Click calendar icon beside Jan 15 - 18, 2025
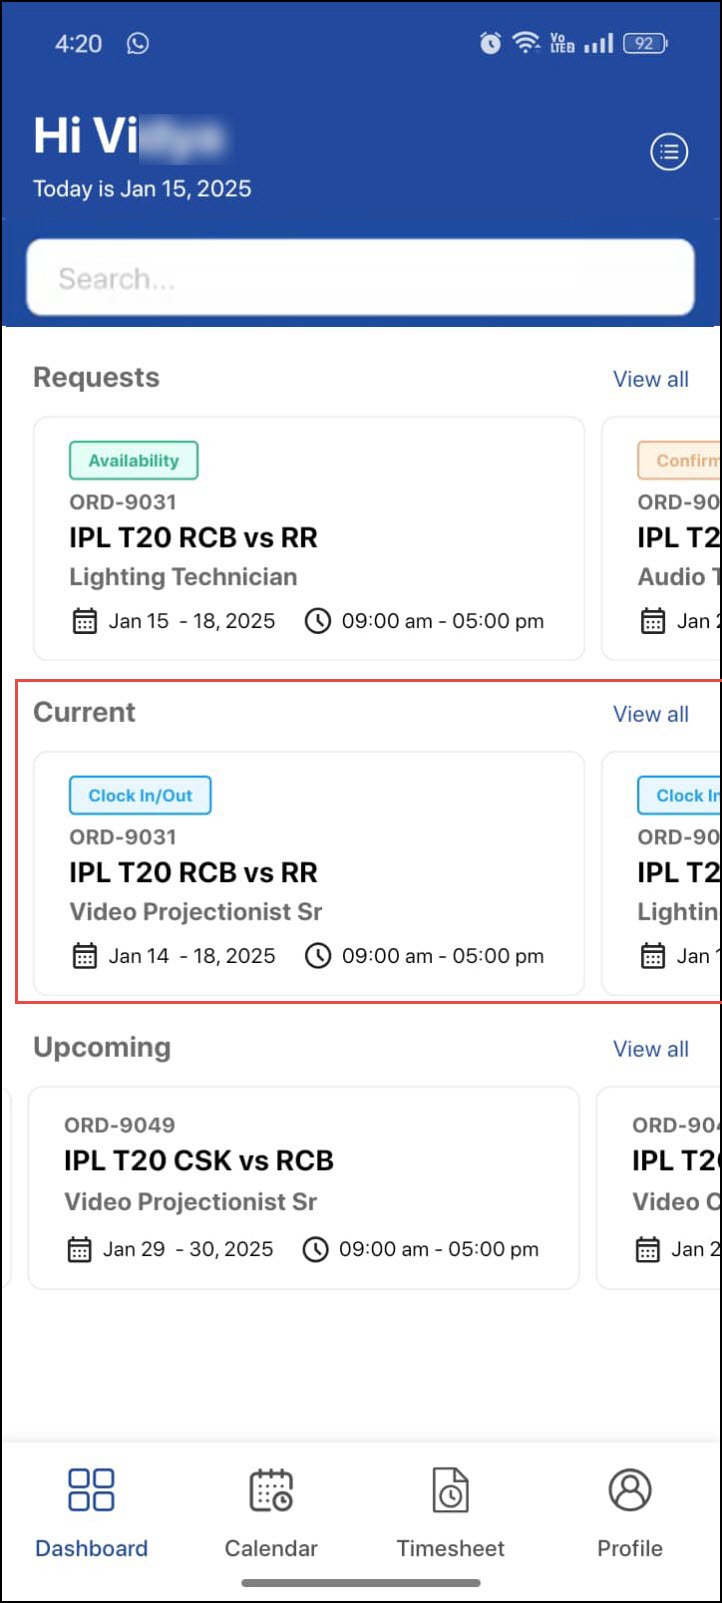 pos(85,621)
